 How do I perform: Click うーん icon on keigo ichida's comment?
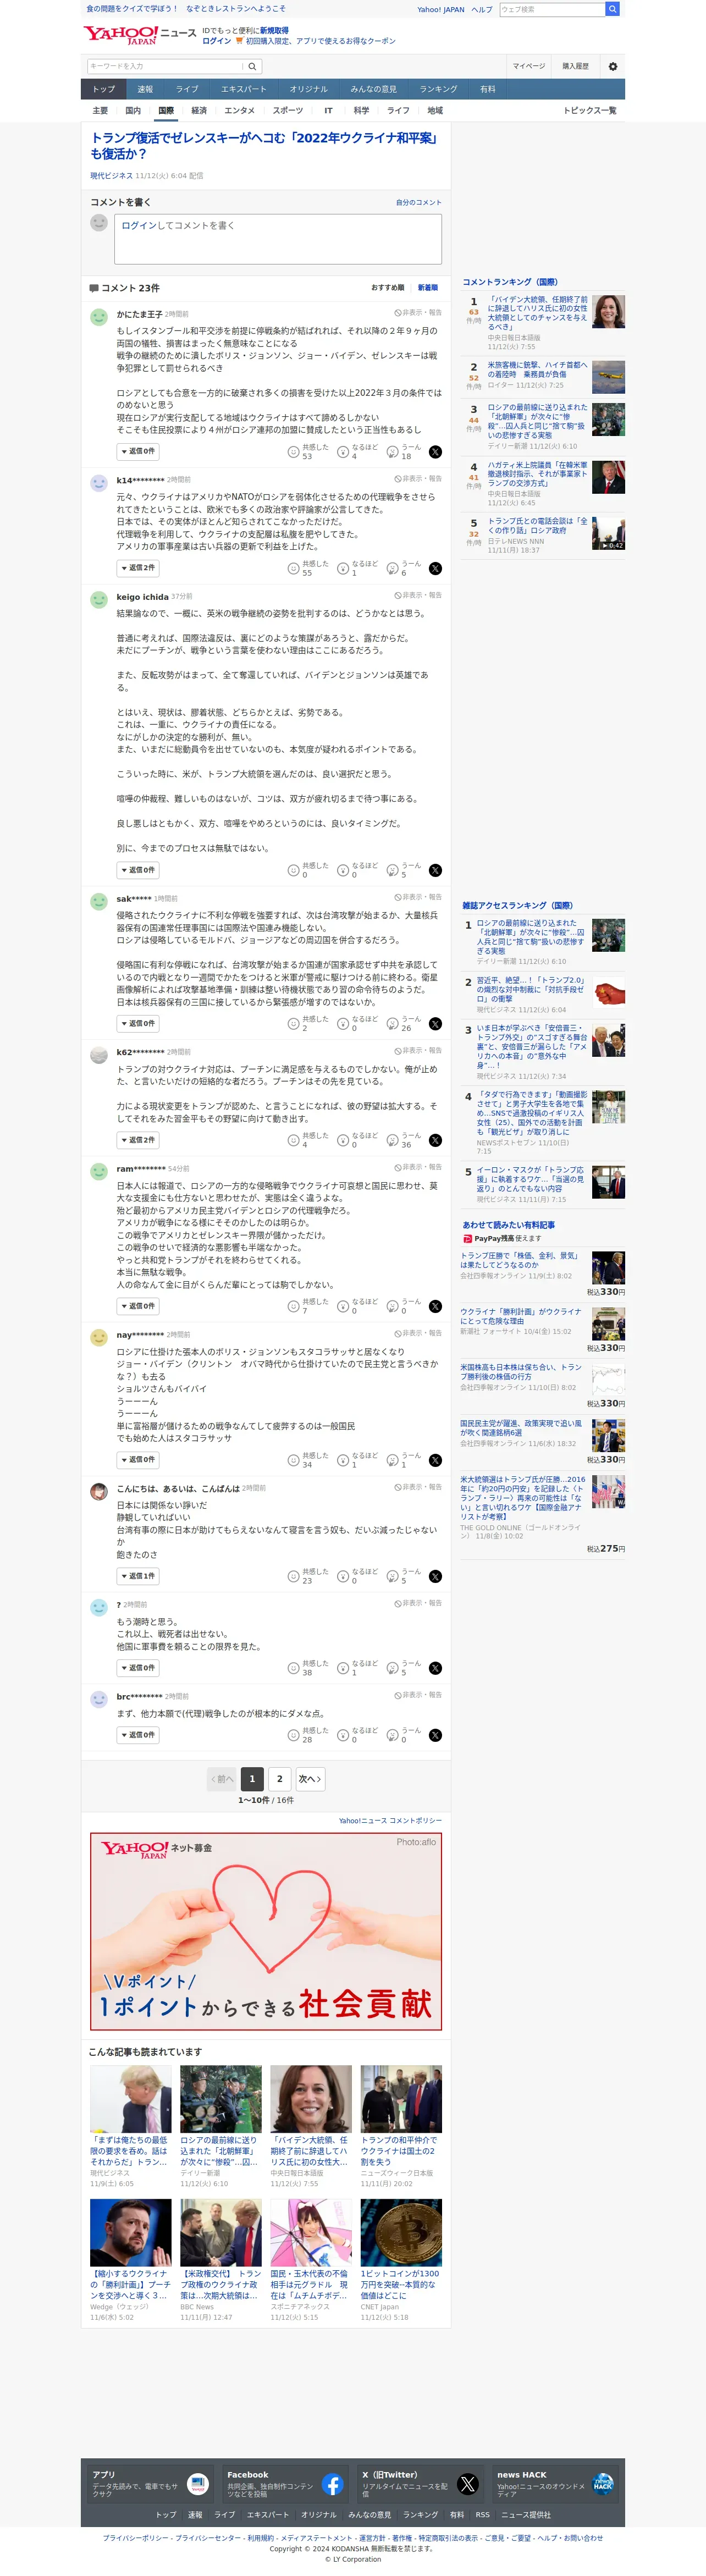click(x=393, y=871)
